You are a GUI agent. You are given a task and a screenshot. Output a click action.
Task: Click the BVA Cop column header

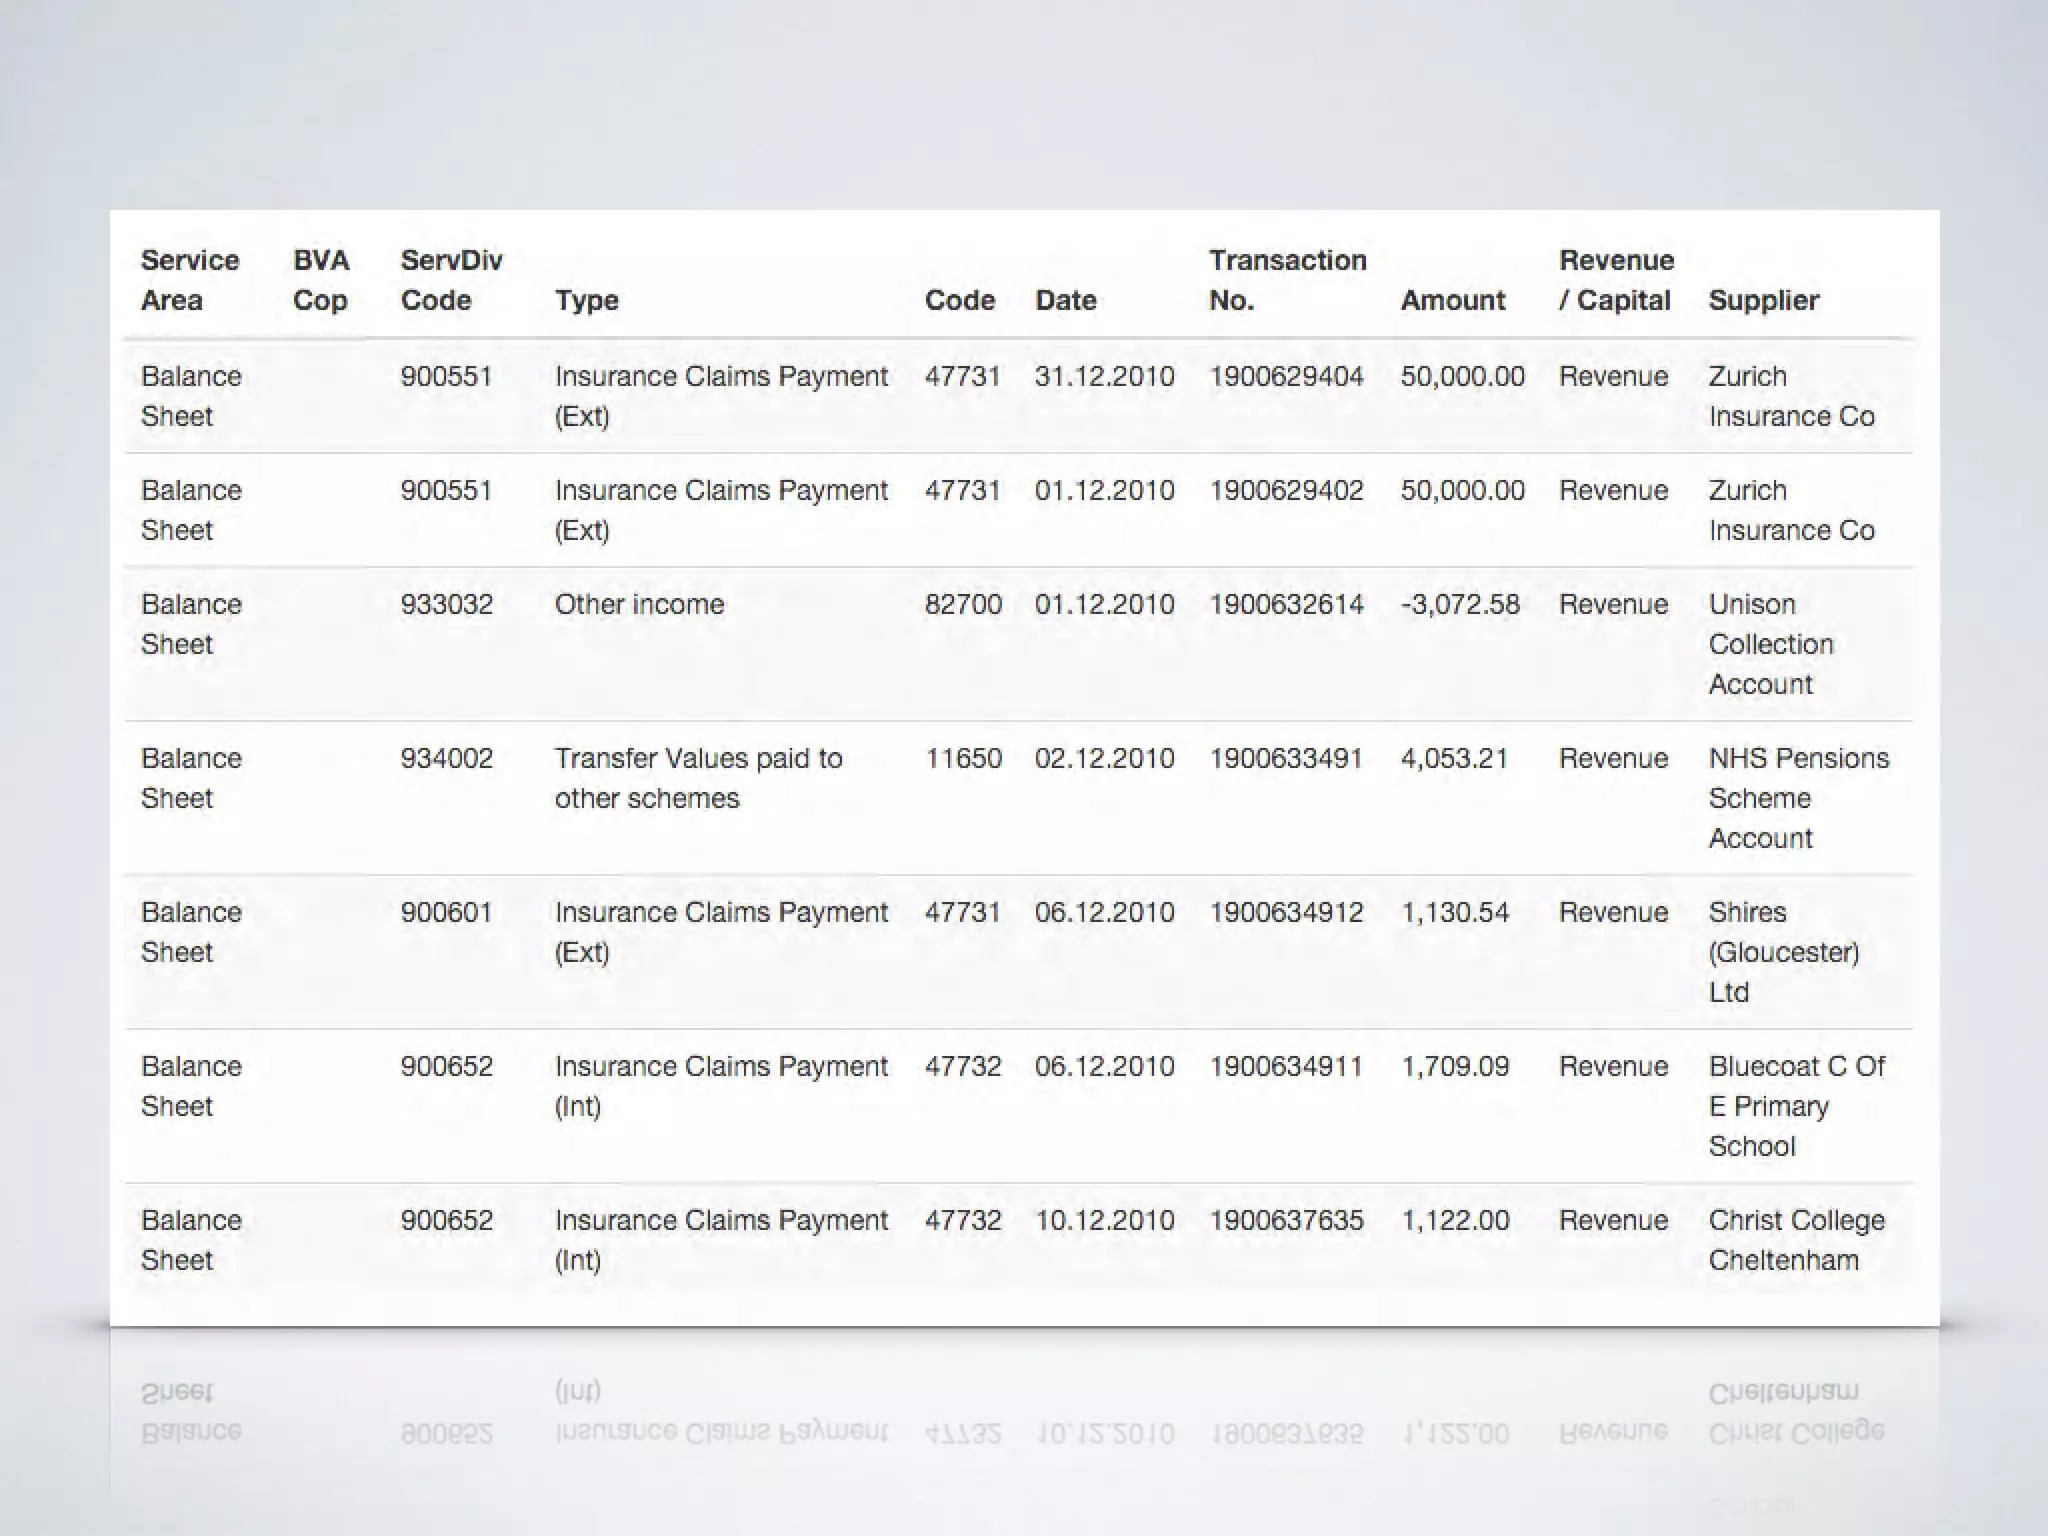(321, 280)
